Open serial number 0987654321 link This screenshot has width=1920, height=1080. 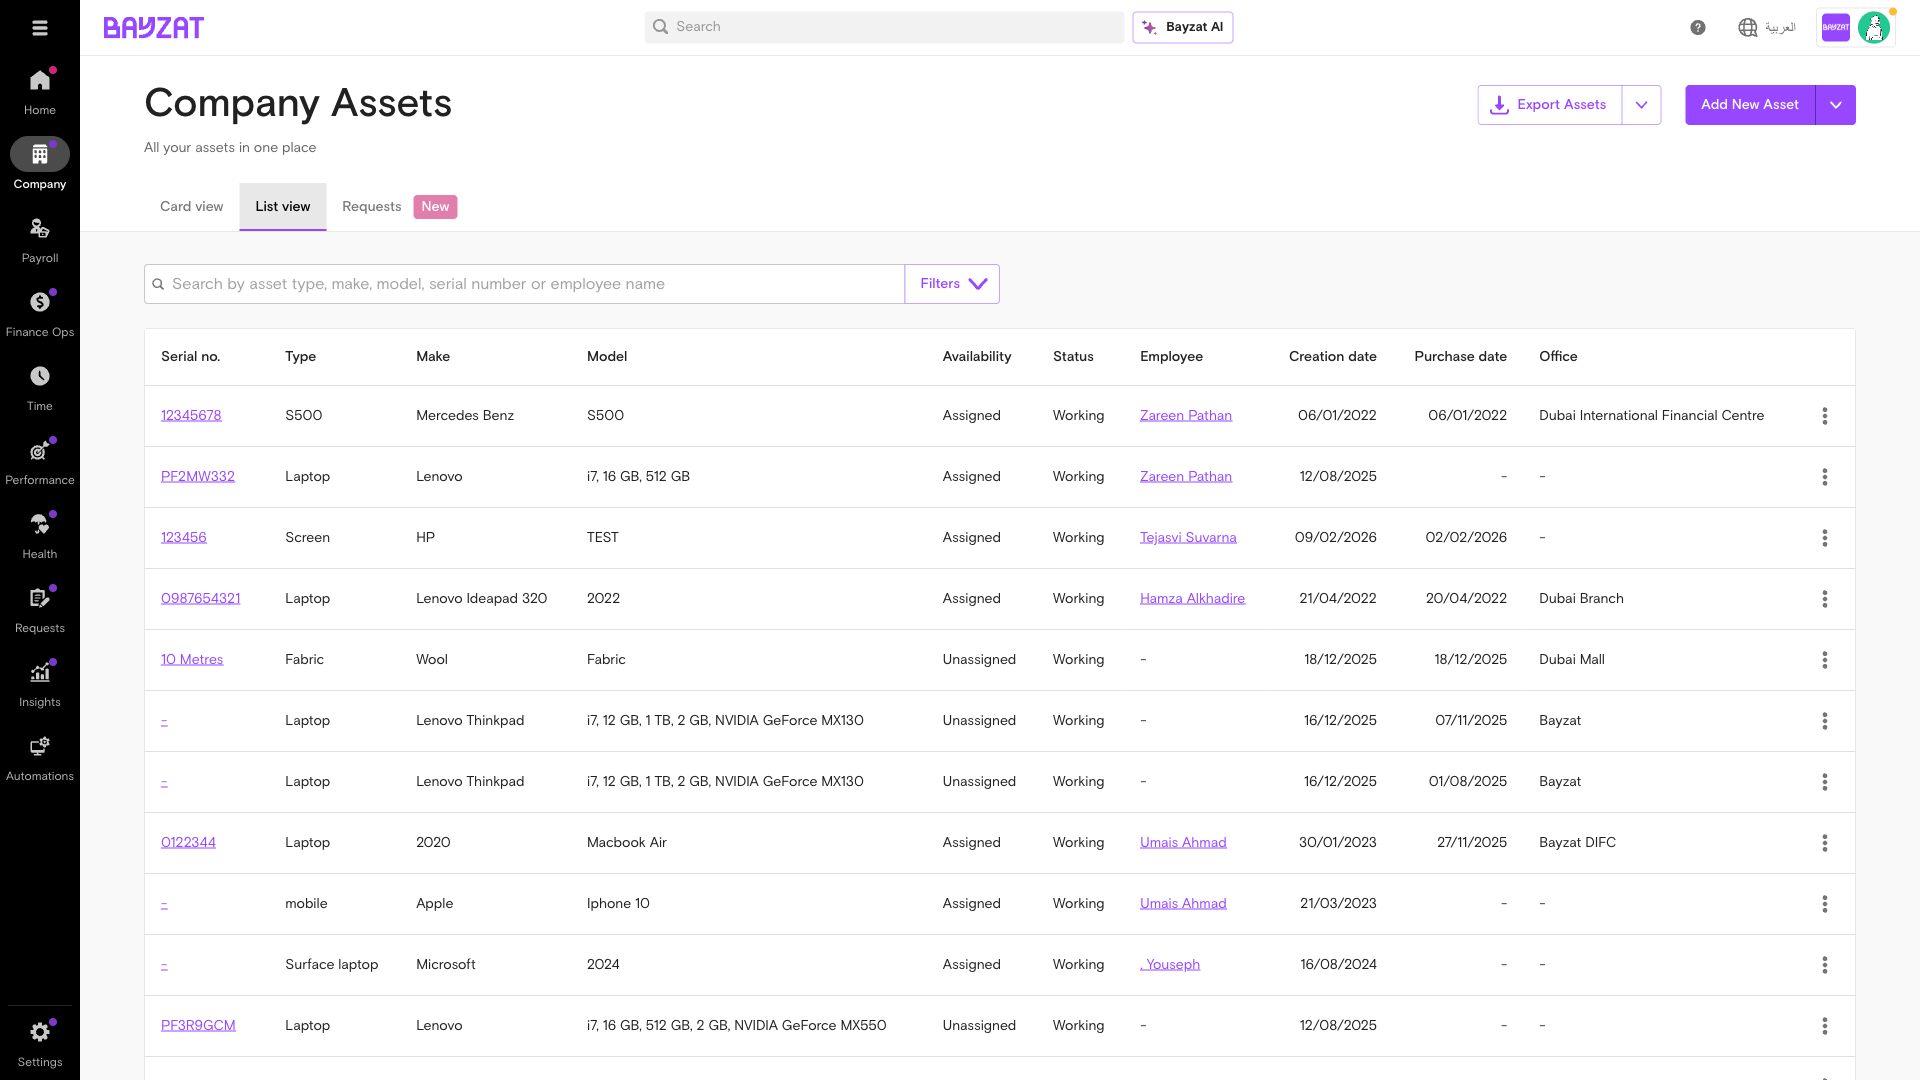click(x=201, y=599)
